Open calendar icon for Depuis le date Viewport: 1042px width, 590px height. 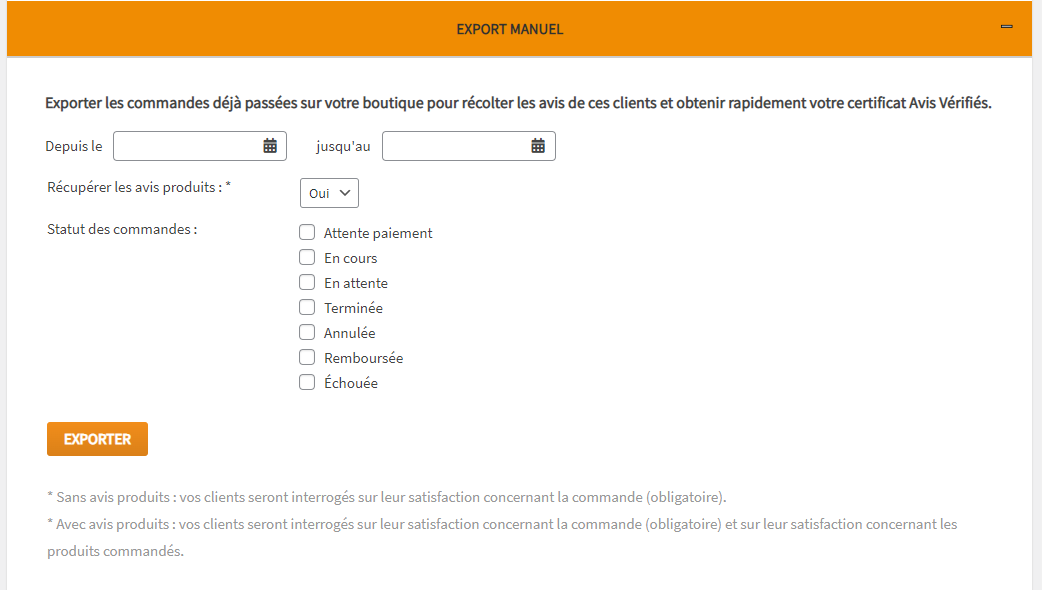[x=270, y=146]
